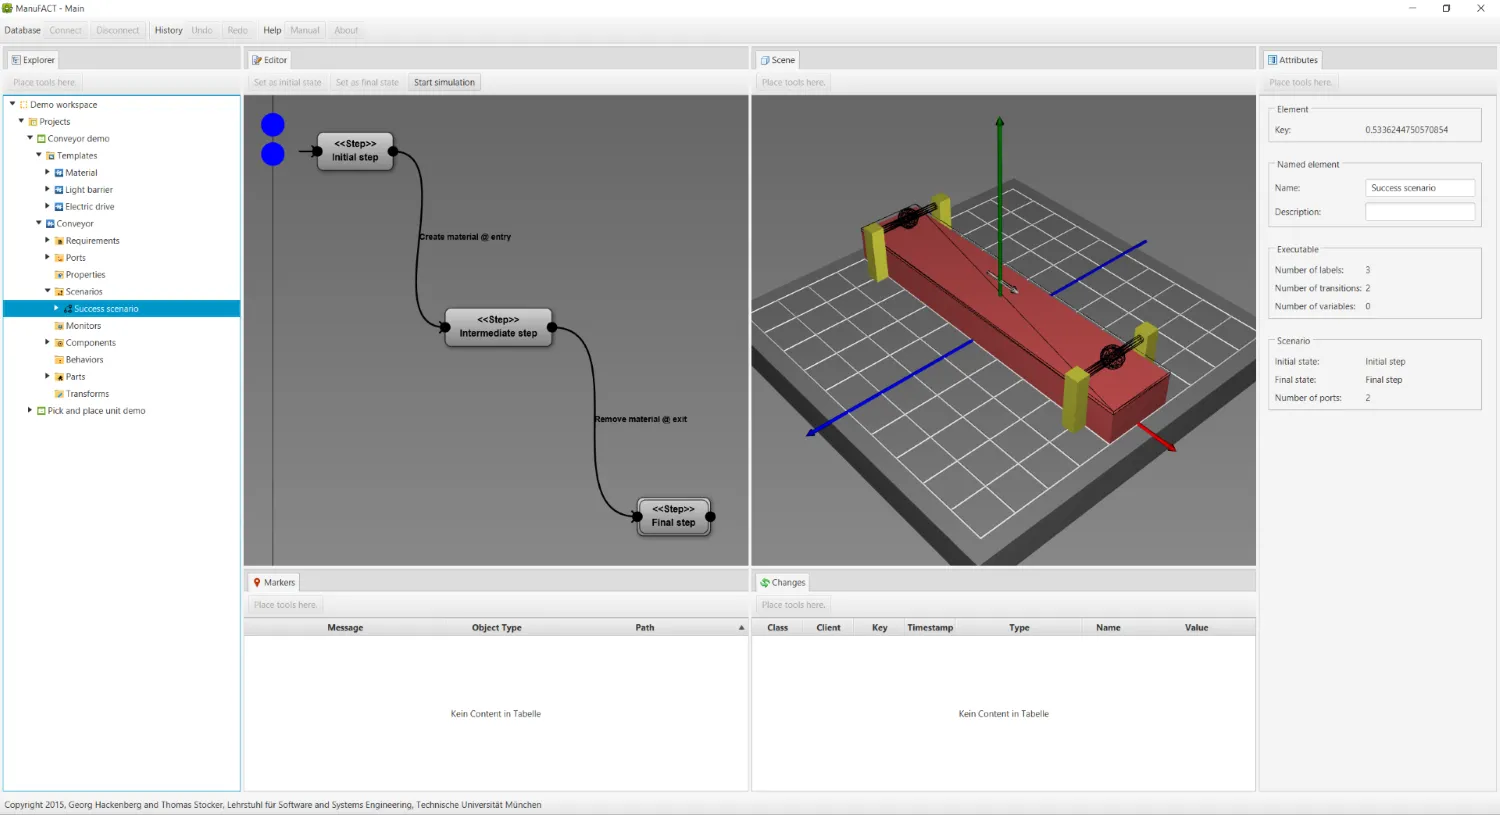Expand the Material template node
Screen dimensions: 1500x815
(x=47, y=172)
